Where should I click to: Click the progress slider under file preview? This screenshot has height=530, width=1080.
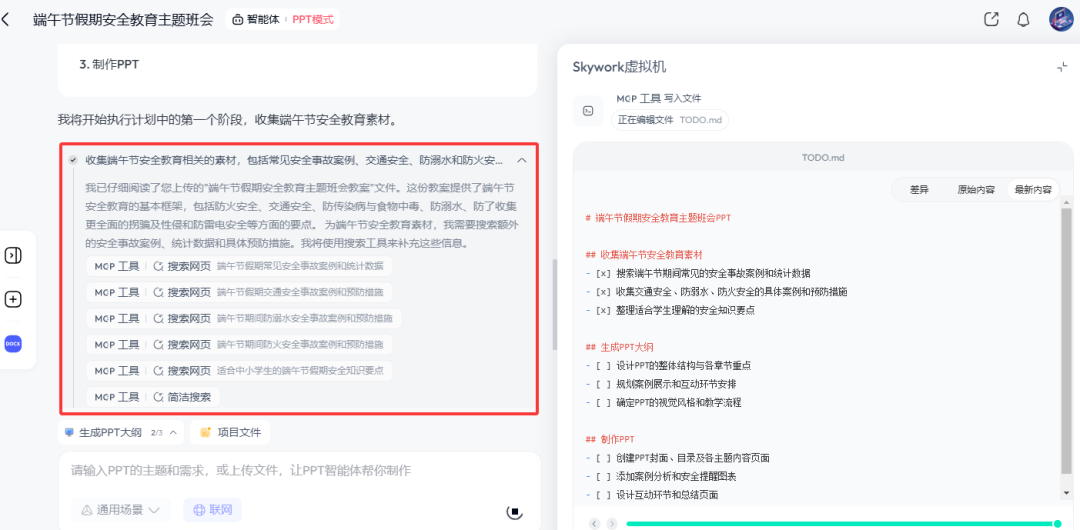click(842, 524)
